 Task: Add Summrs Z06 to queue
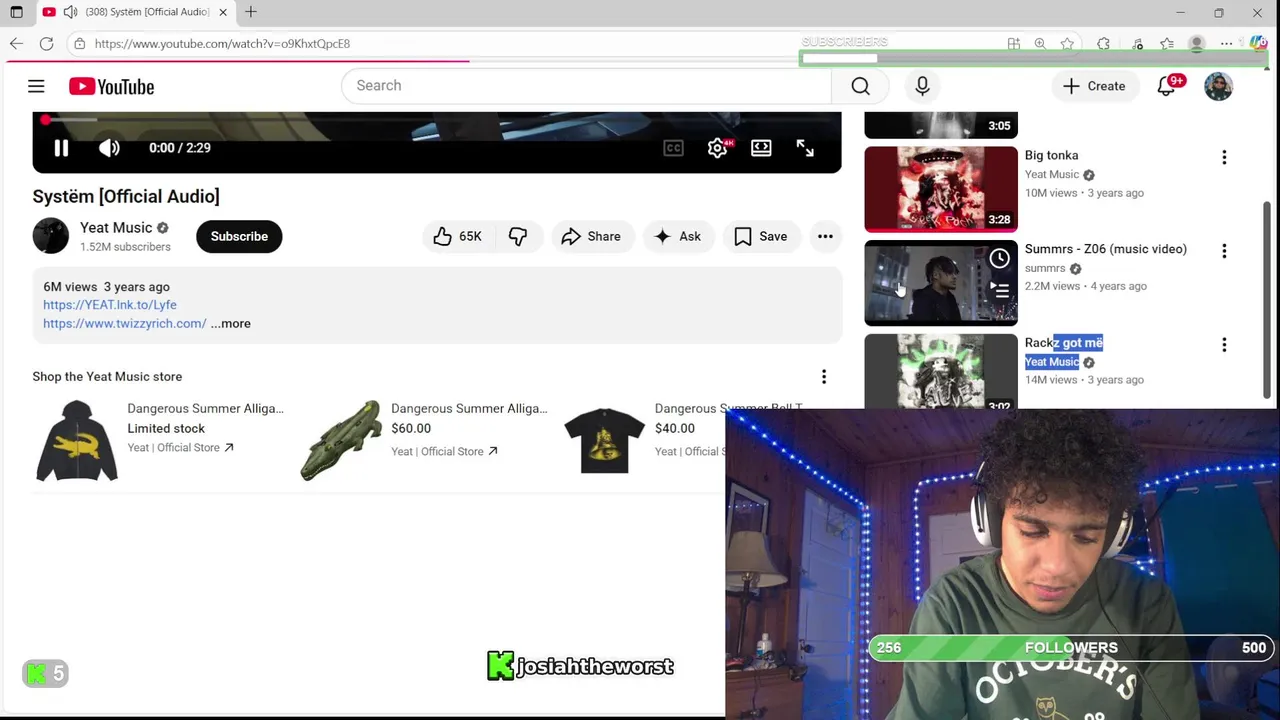[x=999, y=290]
